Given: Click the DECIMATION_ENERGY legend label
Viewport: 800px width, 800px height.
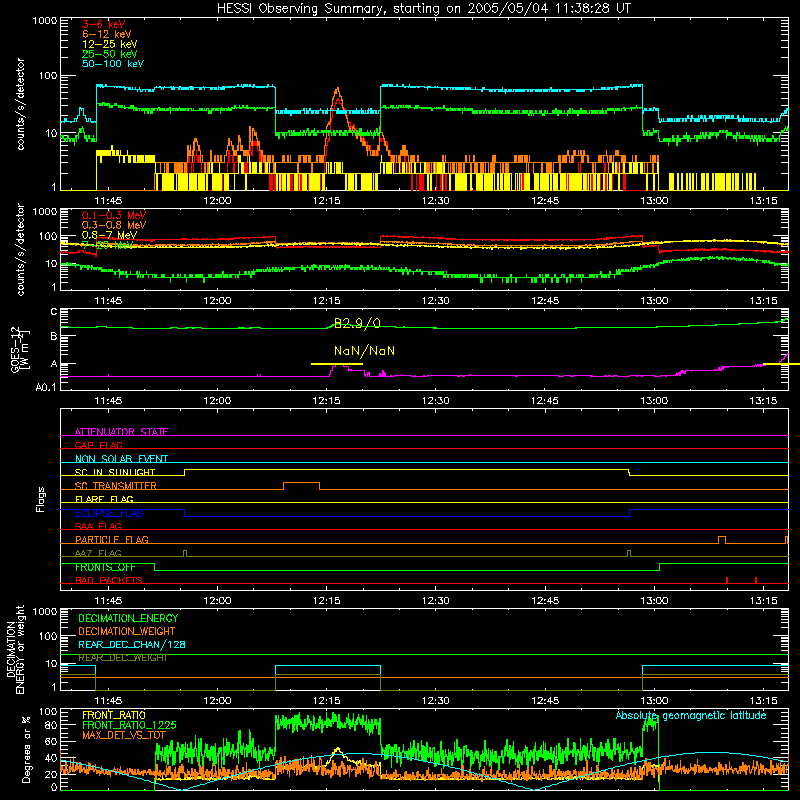Looking at the screenshot, I should tap(128, 618).
